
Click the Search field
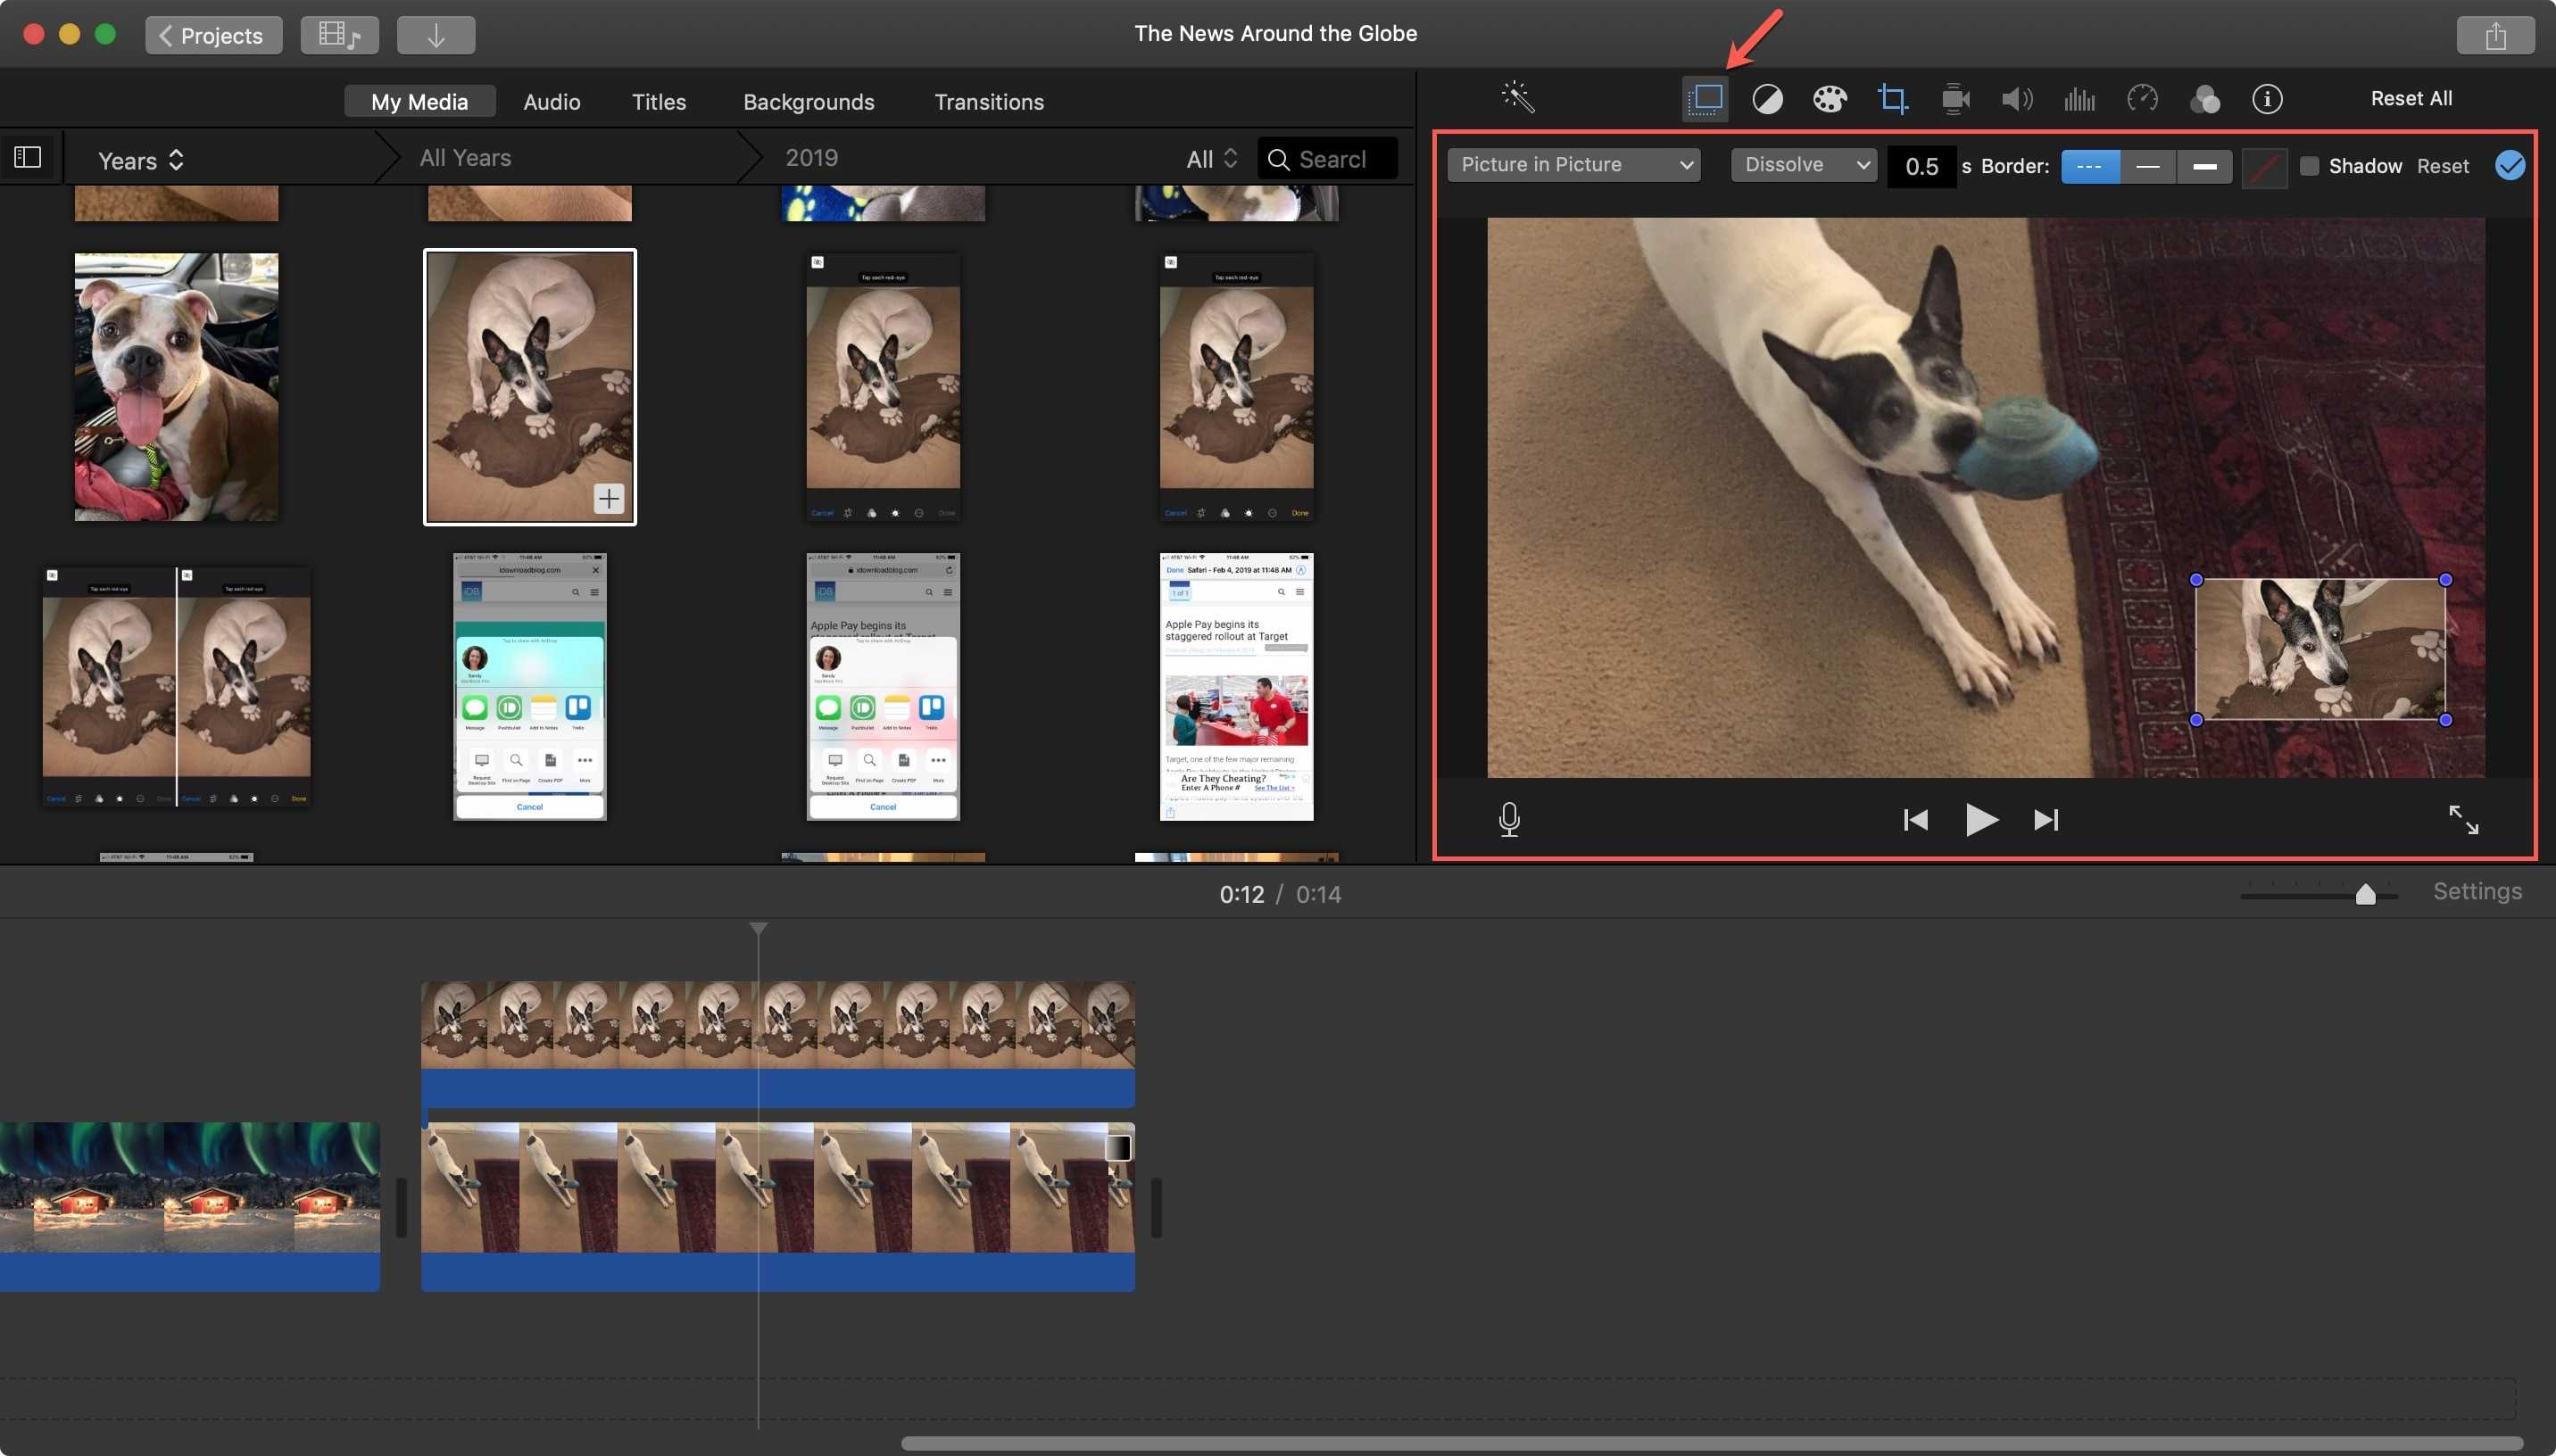1327,159
